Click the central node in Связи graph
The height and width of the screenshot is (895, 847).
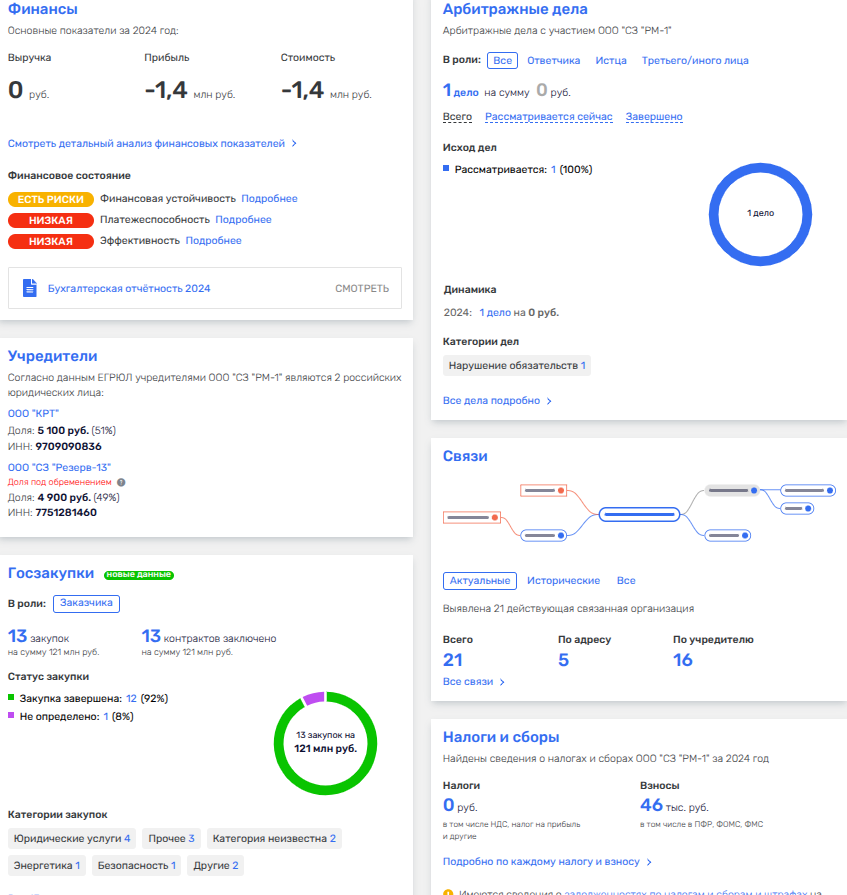tap(639, 514)
